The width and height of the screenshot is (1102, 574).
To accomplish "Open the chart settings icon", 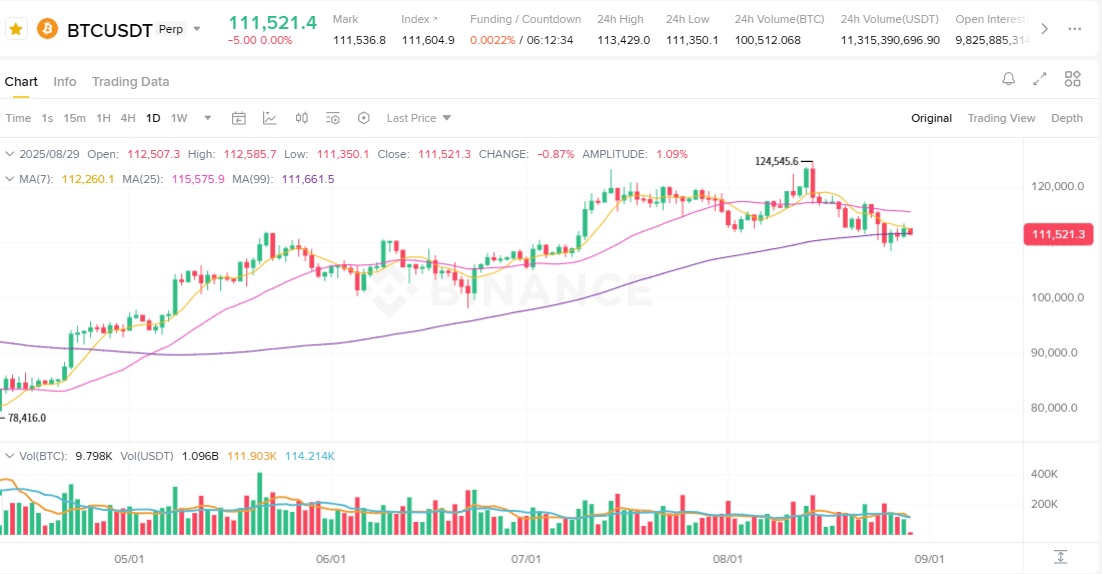I will pos(333,118).
